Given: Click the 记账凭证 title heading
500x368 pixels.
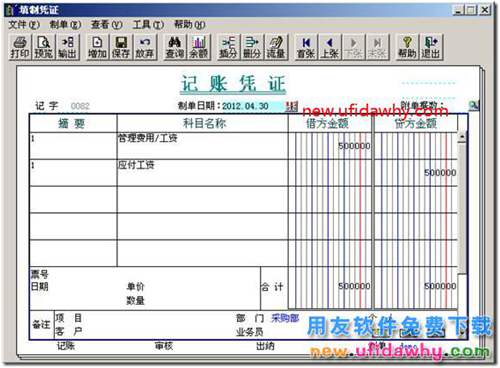Looking at the screenshot, I should coord(233,84).
